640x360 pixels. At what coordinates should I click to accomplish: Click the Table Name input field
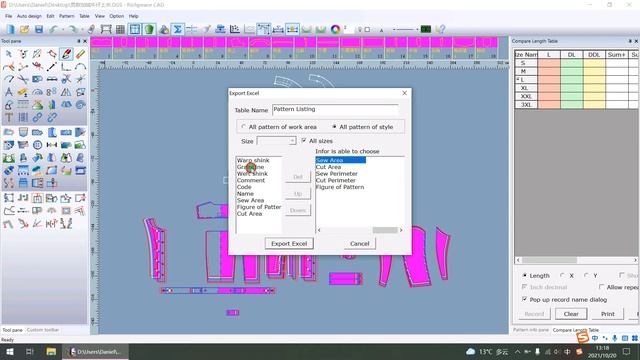click(x=335, y=109)
